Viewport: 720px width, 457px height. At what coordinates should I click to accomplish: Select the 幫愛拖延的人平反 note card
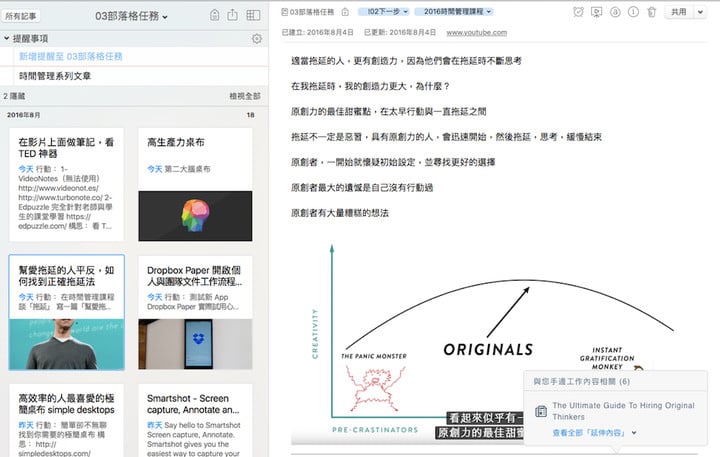[67, 312]
